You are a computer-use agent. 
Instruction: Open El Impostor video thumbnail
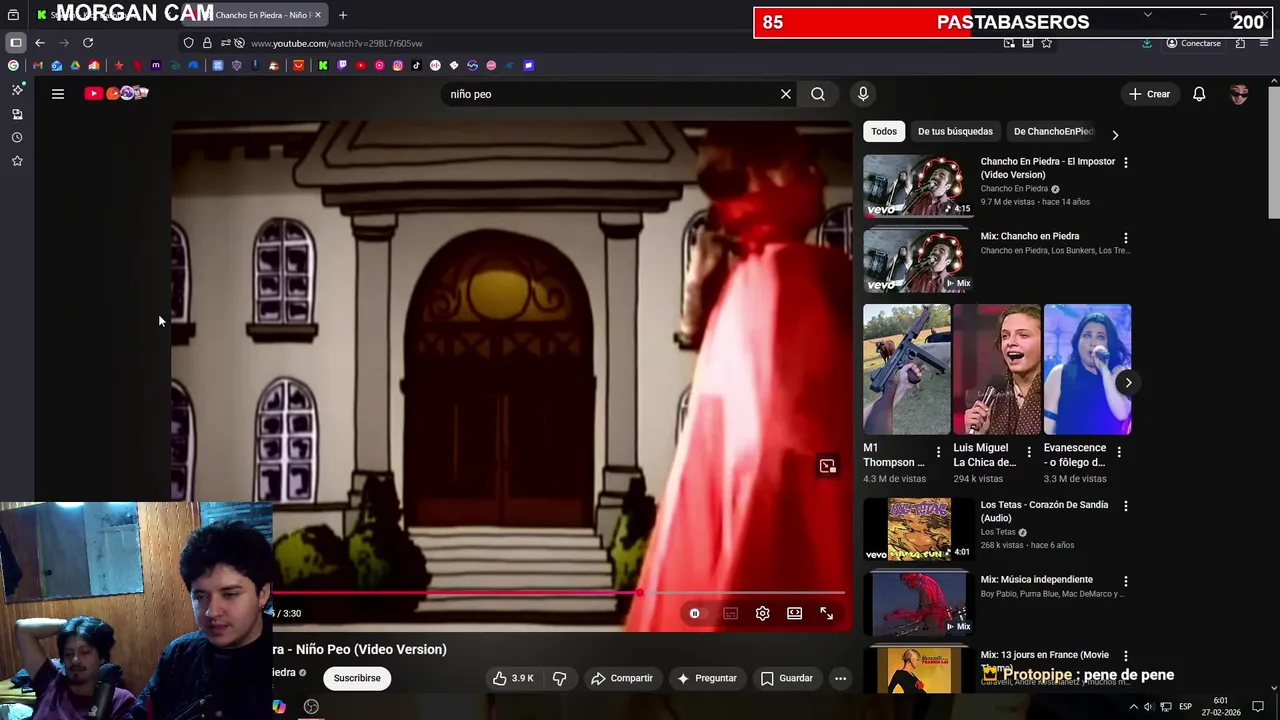(918, 185)
